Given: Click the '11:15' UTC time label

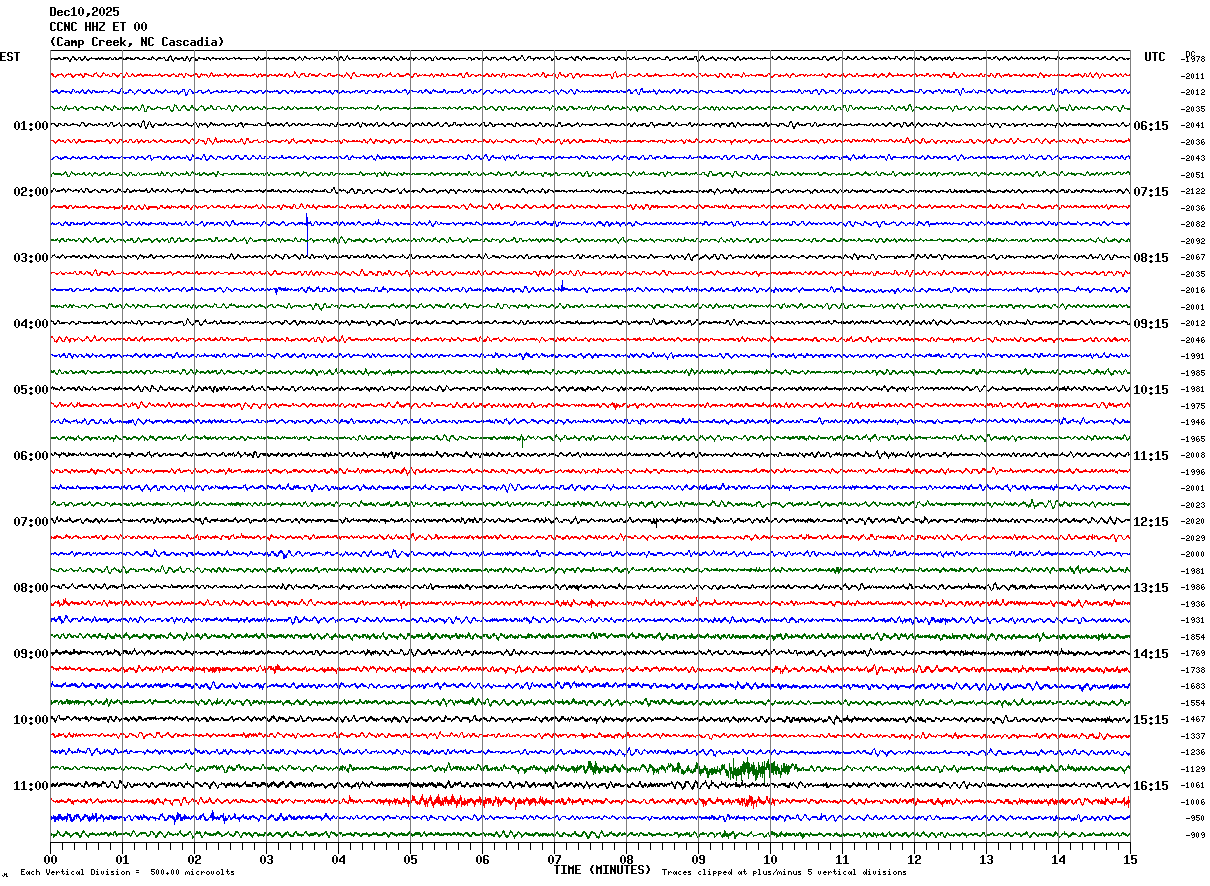Looking at the screenshot, I should (x=1151, y=456).
